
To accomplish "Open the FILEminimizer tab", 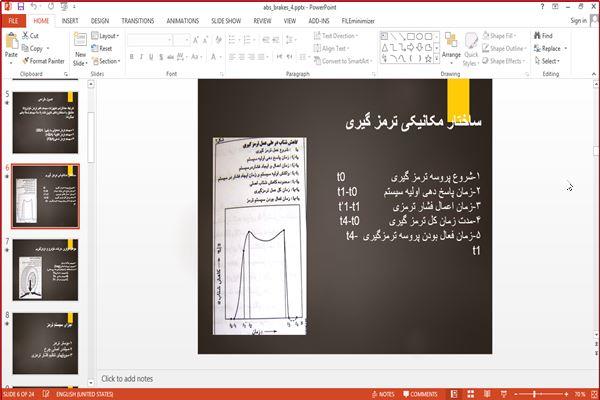I will click(358, 21).
